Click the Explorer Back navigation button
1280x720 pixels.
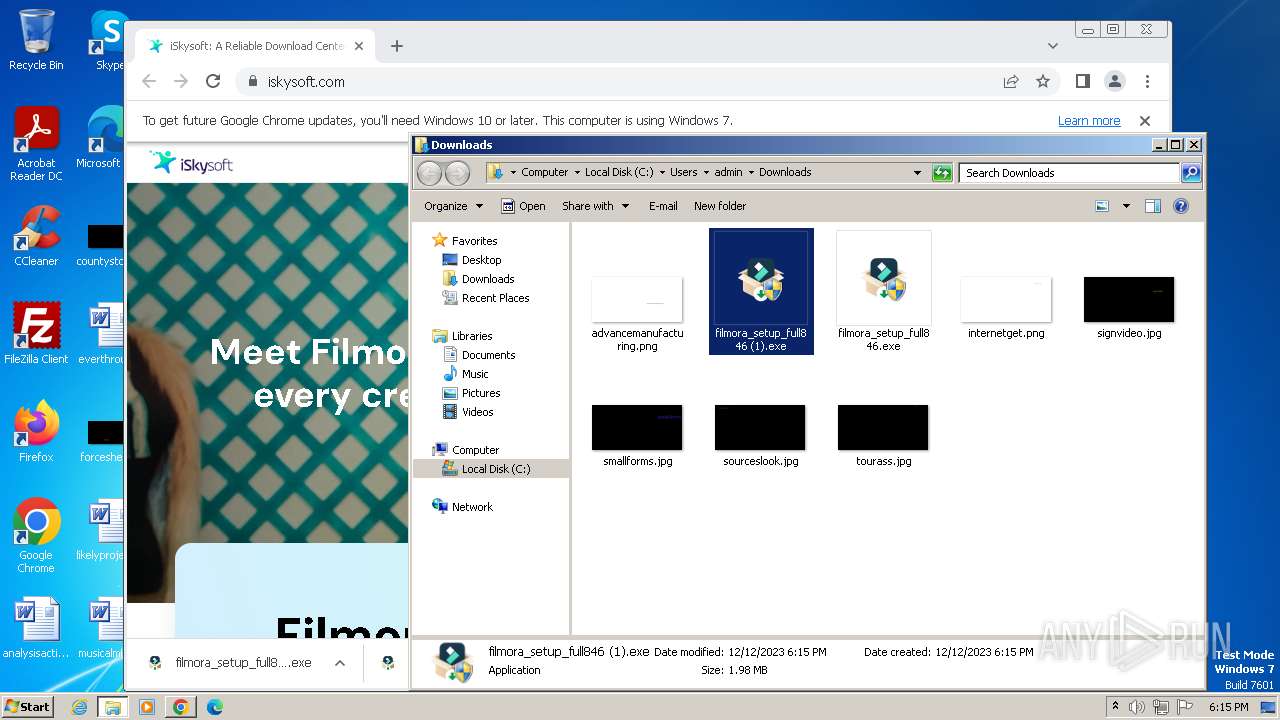pos(429,173)
